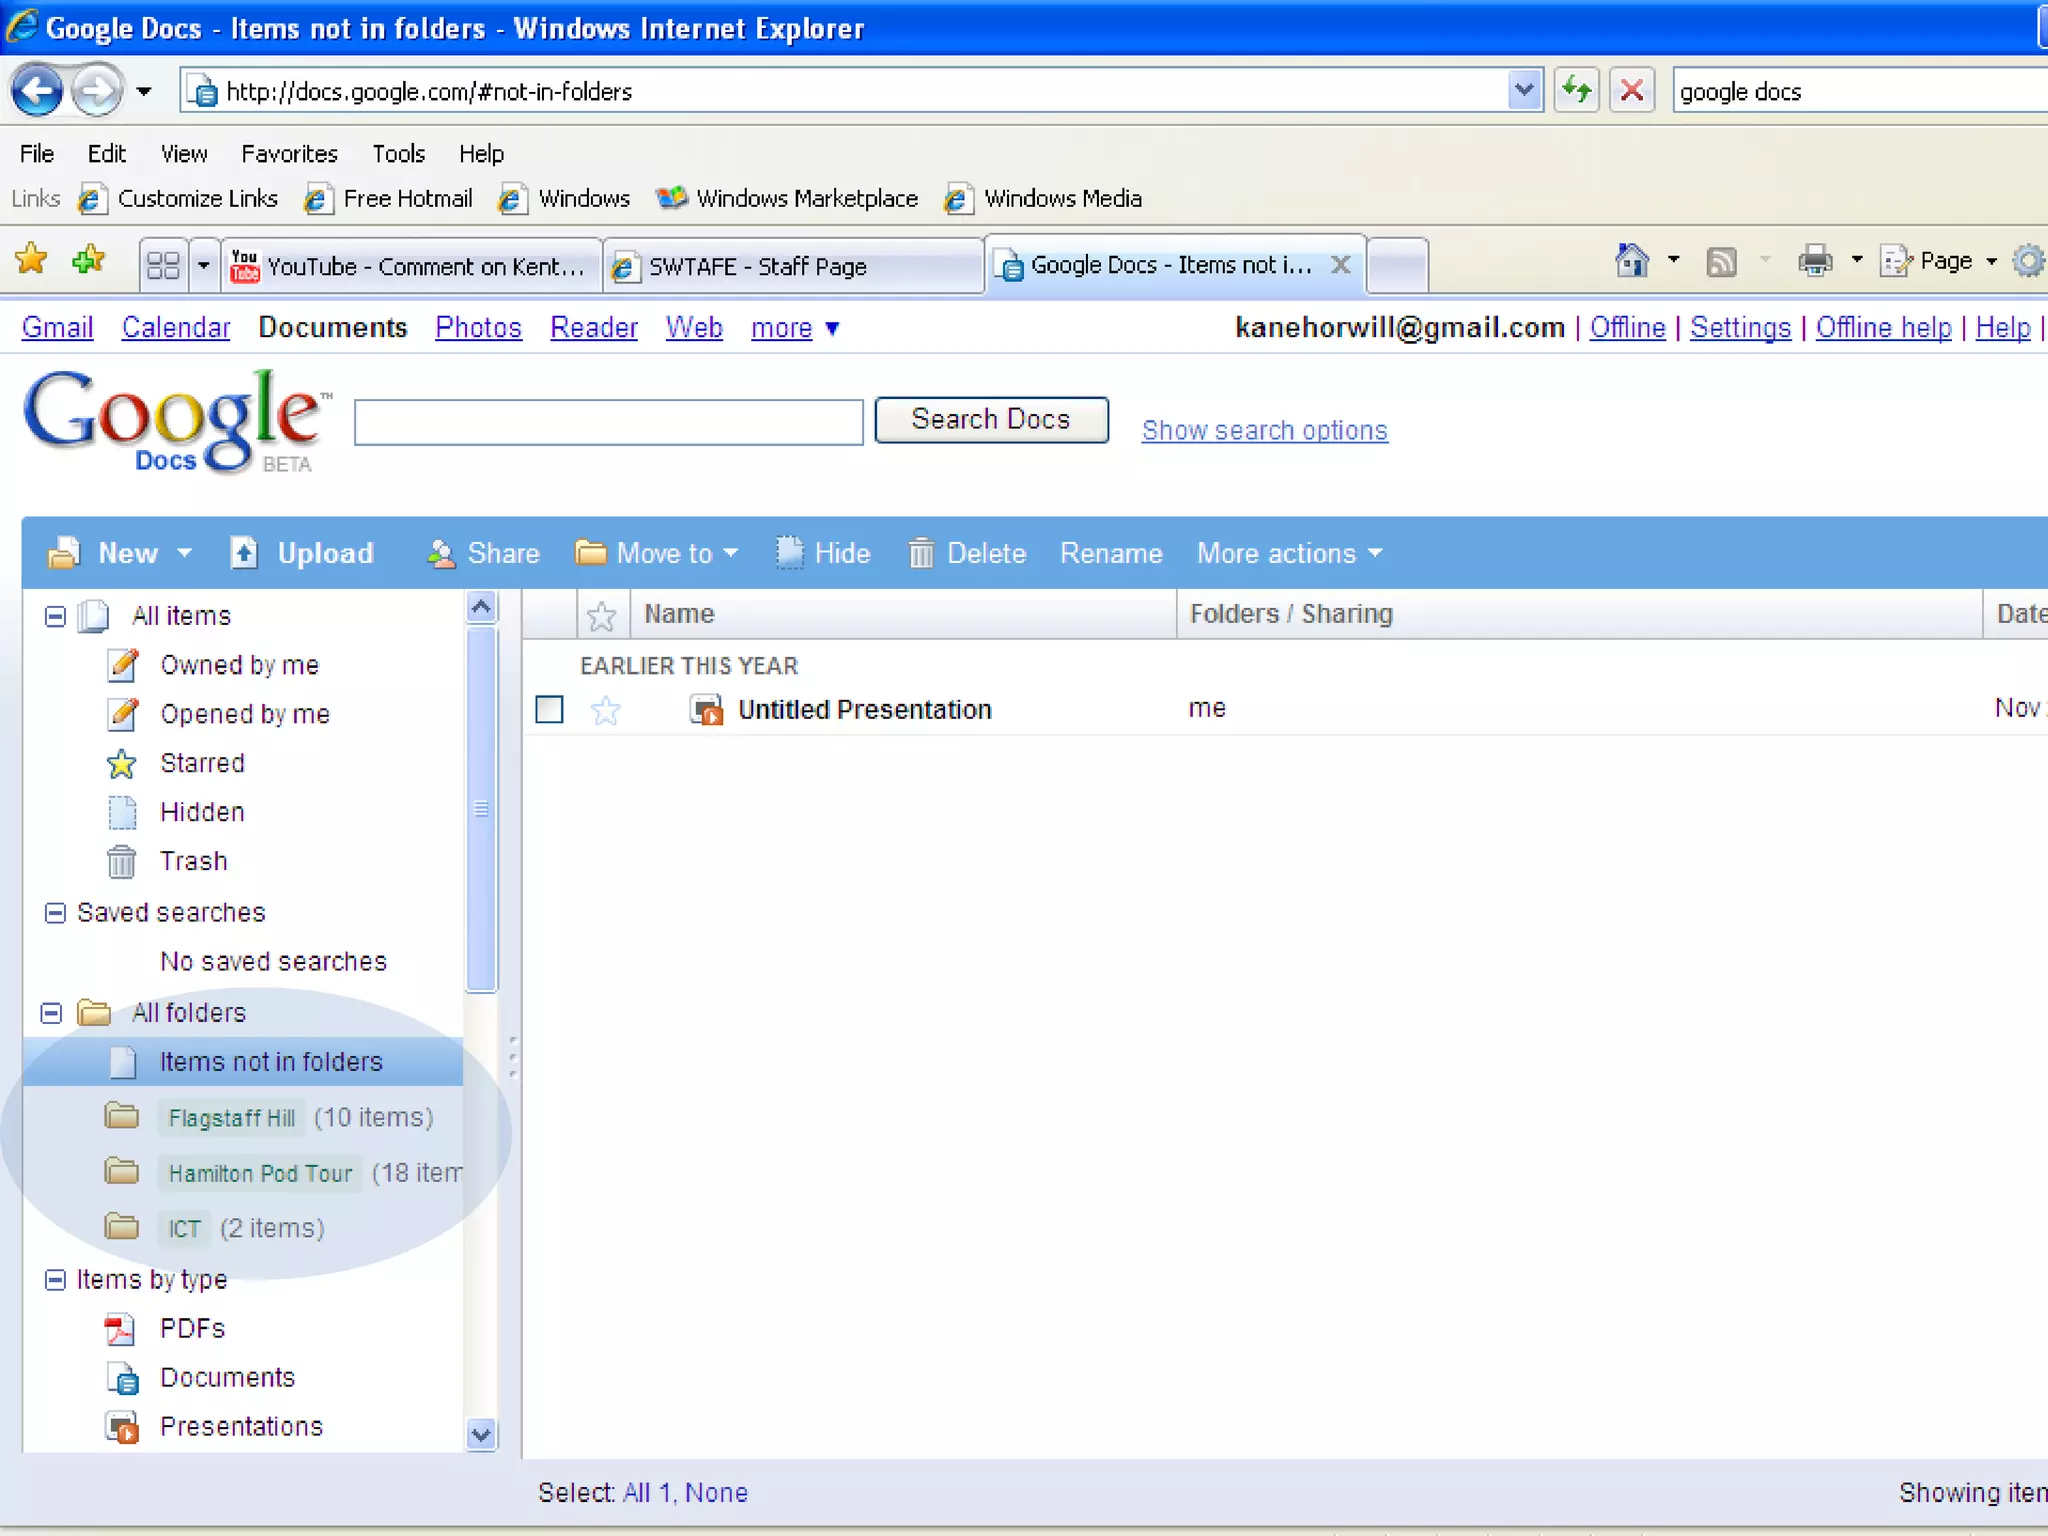This screenshot has height=1536, width=2048.
Task: Click the presentation icon beside Untitled Presentation
Action: (x=707, y=710)
